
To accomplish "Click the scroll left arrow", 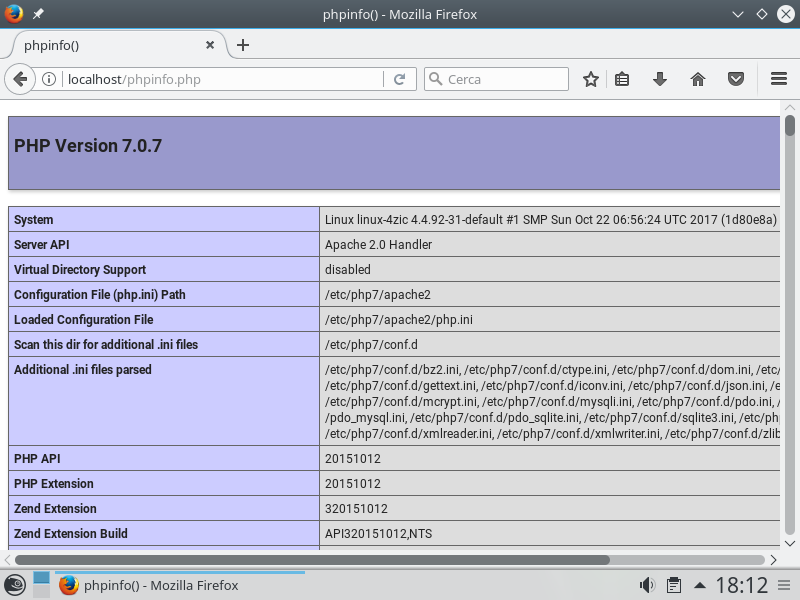I will click(7, 560).
